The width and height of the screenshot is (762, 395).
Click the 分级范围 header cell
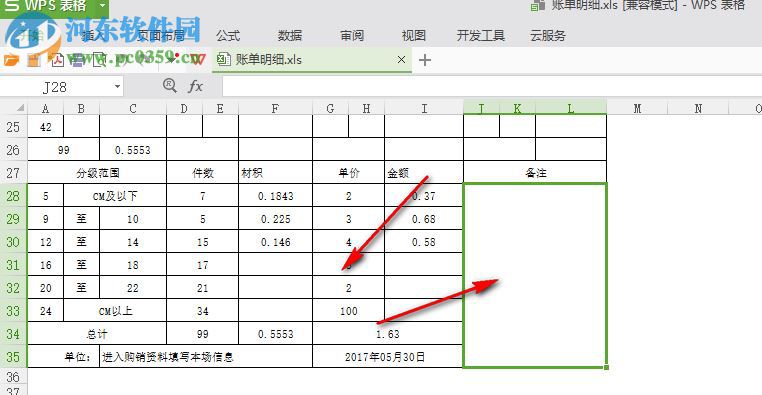[x=97, y=173]
